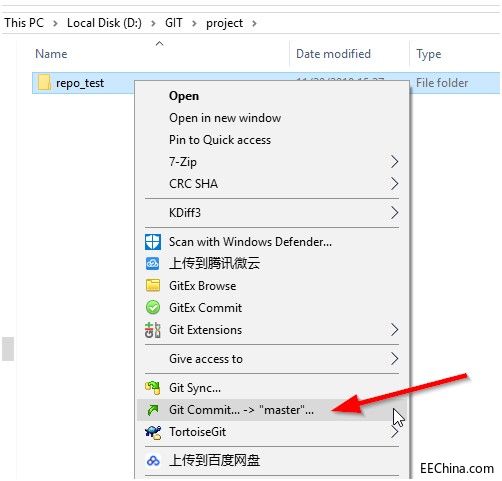The image size is (502, 481).
Task: Select Pin to Quick access
Action: coord(220,140)
